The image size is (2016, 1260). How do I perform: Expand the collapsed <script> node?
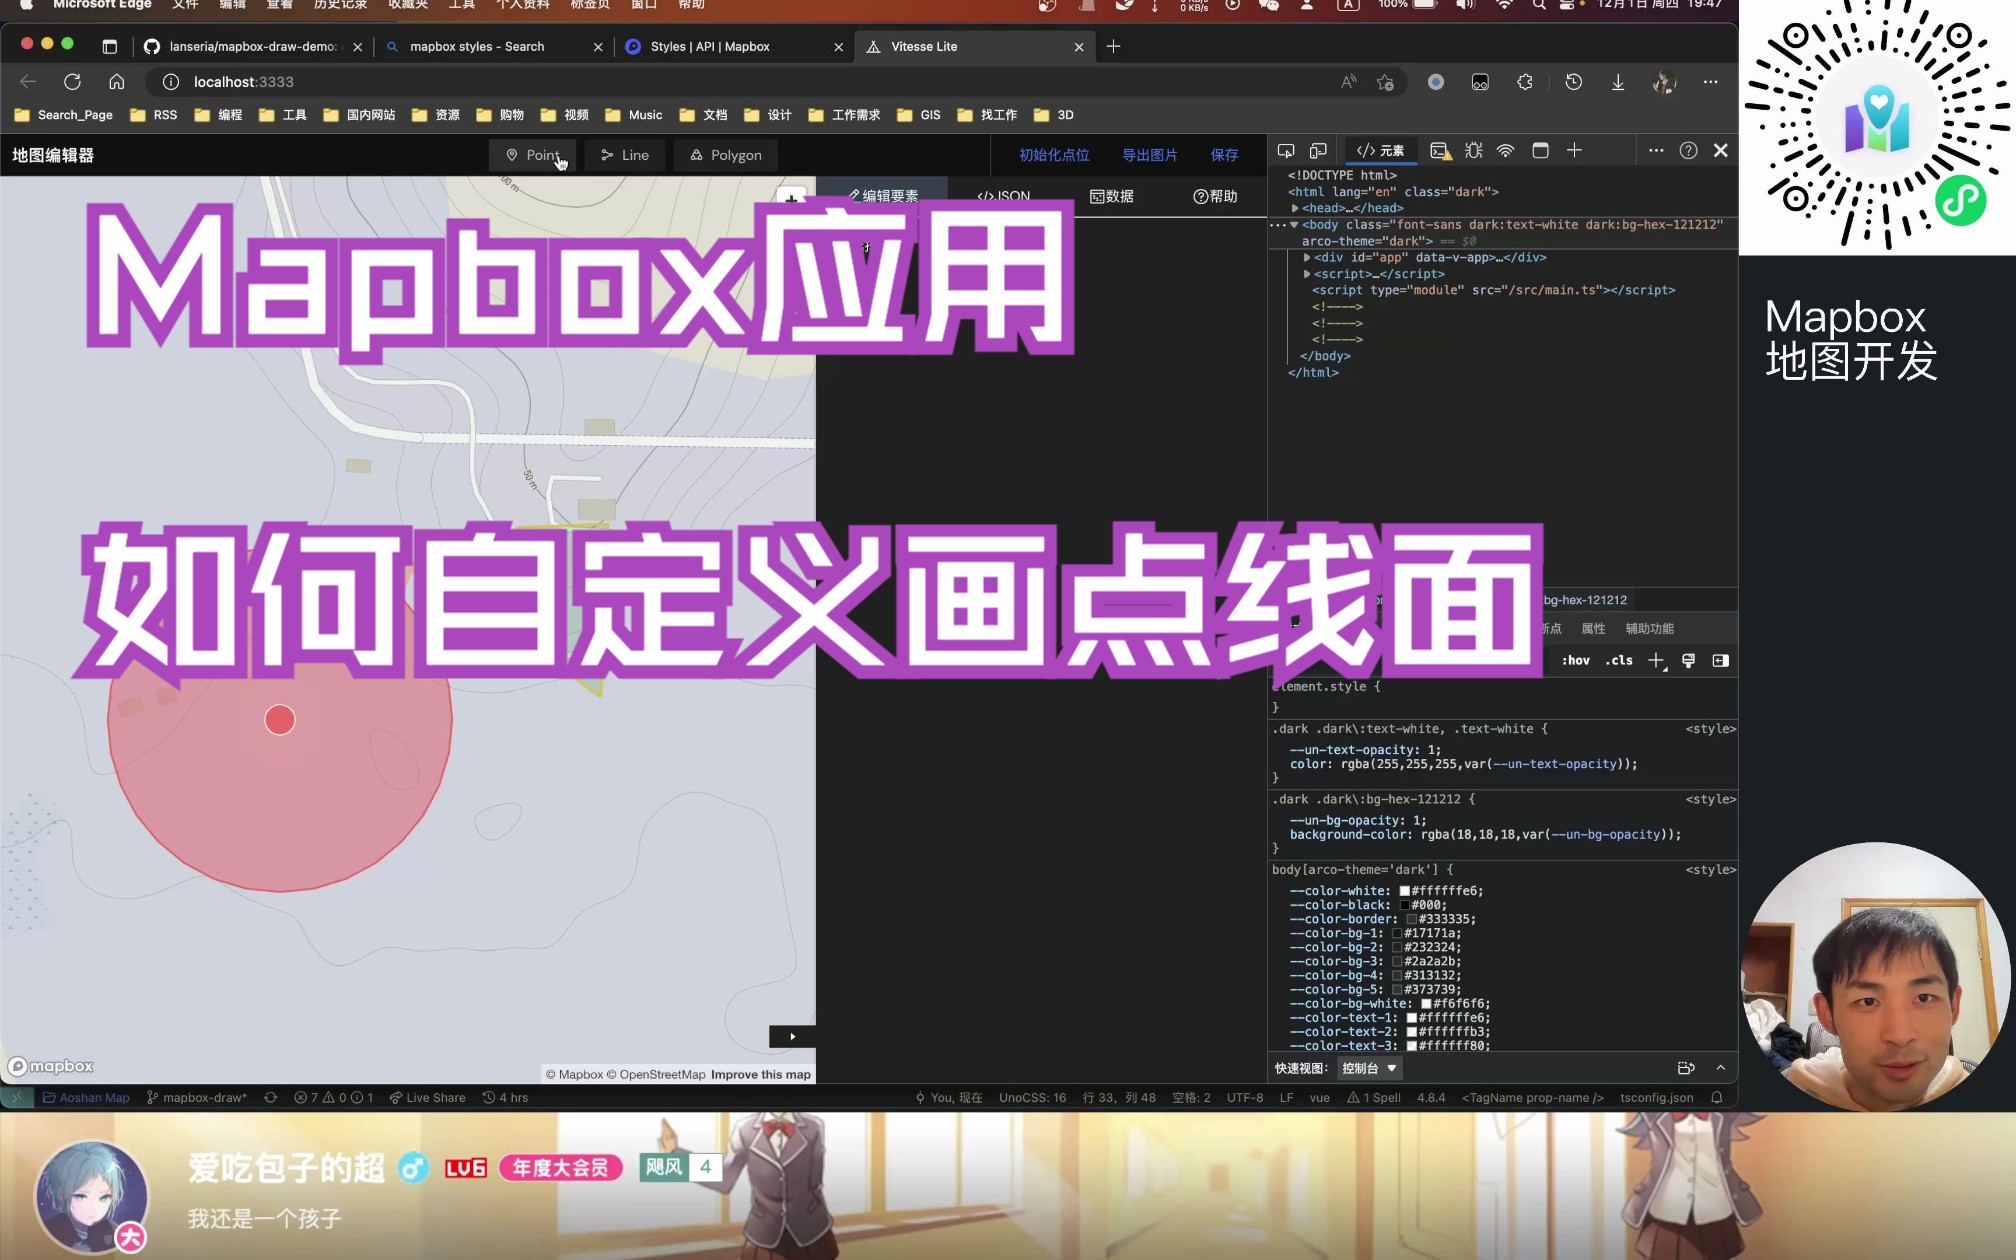pyautogui.click(x=1307, y=274)
